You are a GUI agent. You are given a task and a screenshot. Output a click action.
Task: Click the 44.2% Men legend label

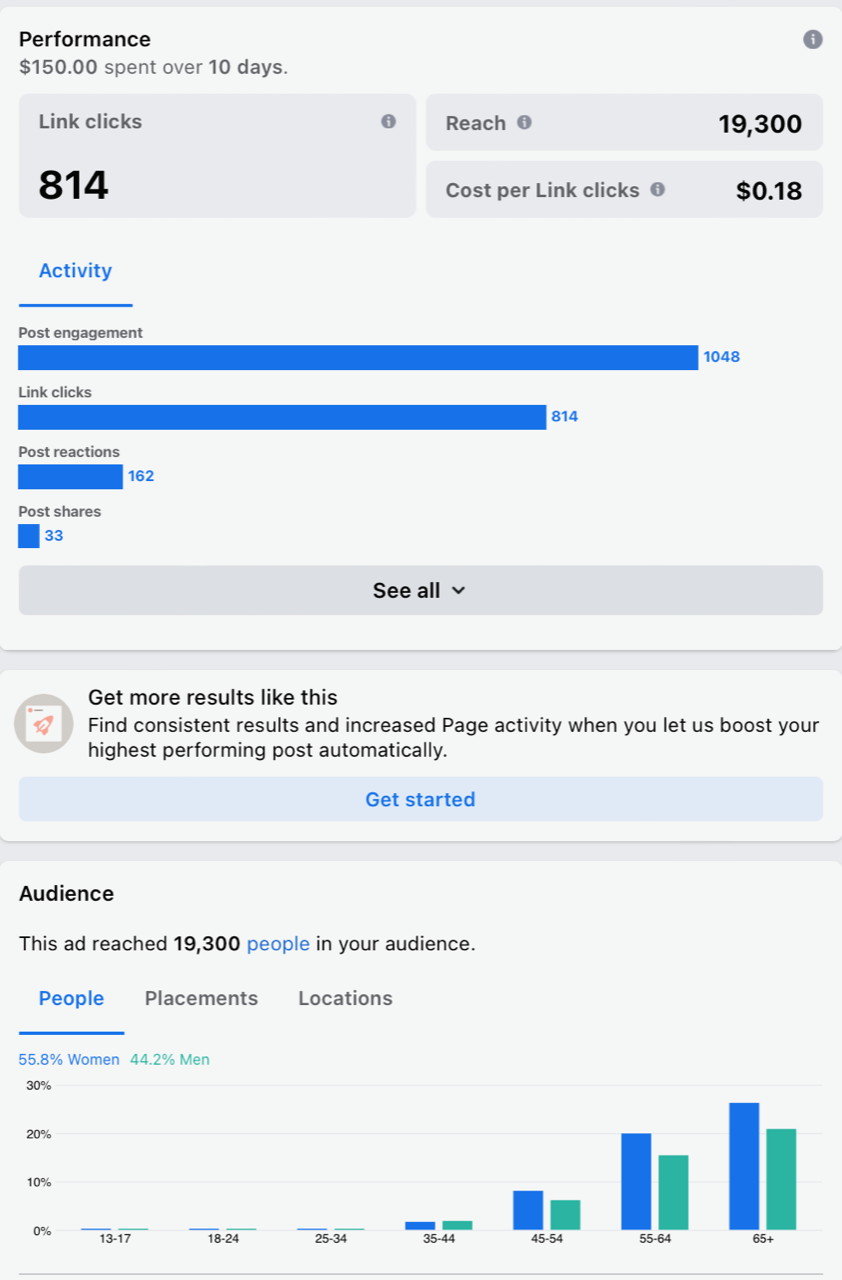pos(170,1060)
